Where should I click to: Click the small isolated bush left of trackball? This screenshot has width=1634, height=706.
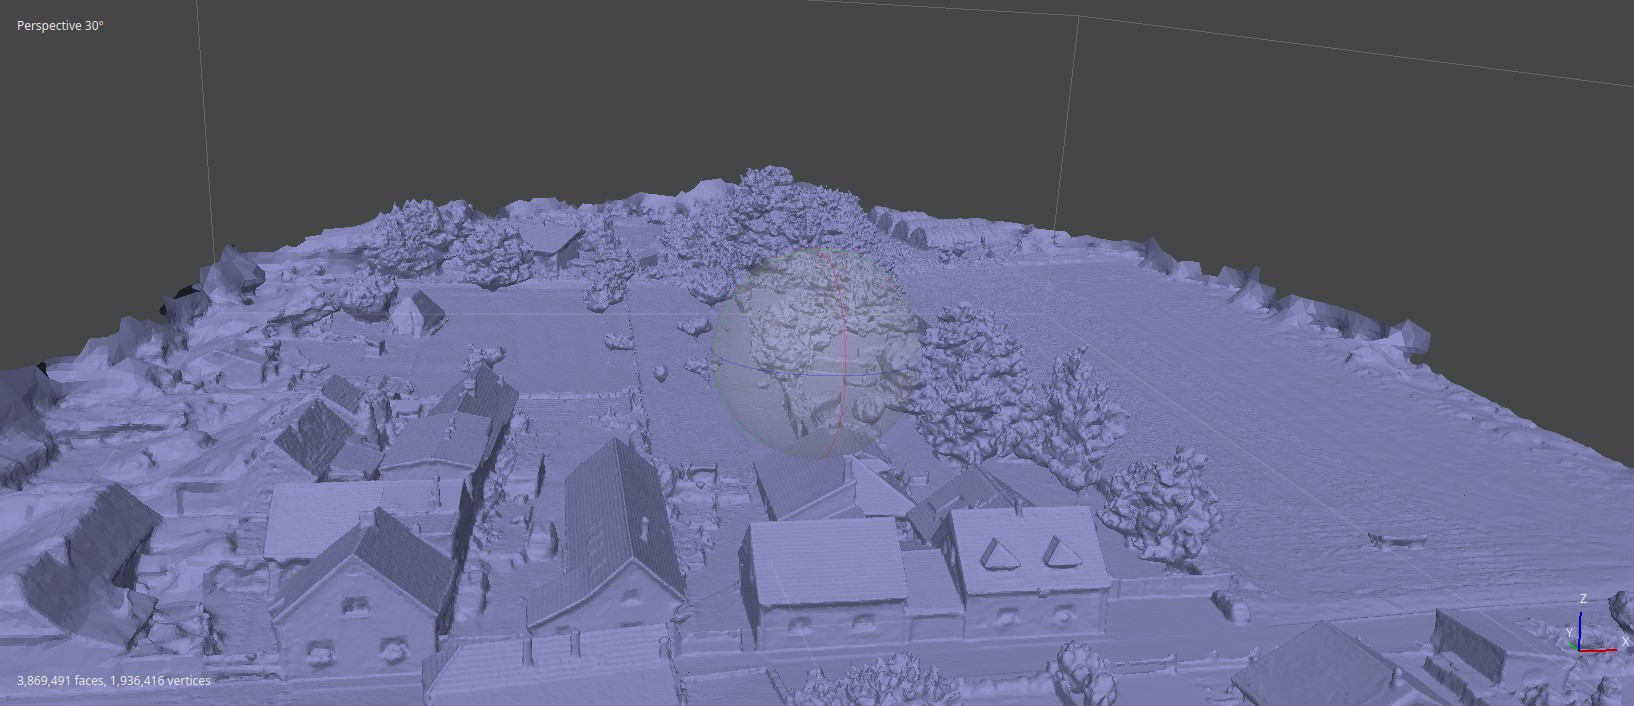pos(660,373)
